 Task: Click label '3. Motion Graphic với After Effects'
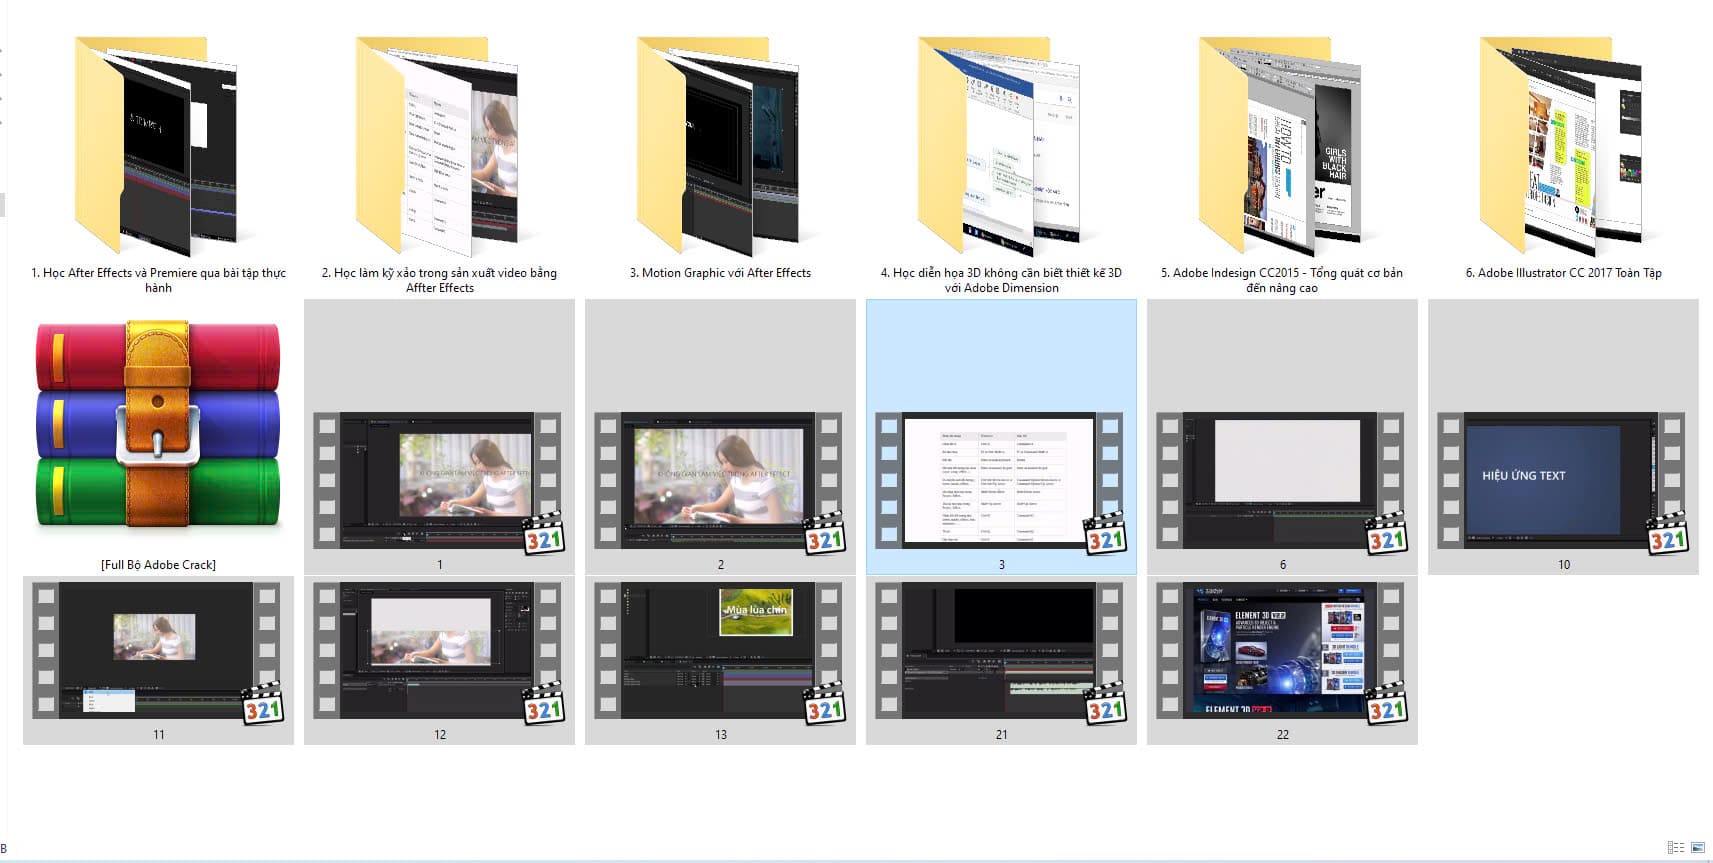[720, 273]
